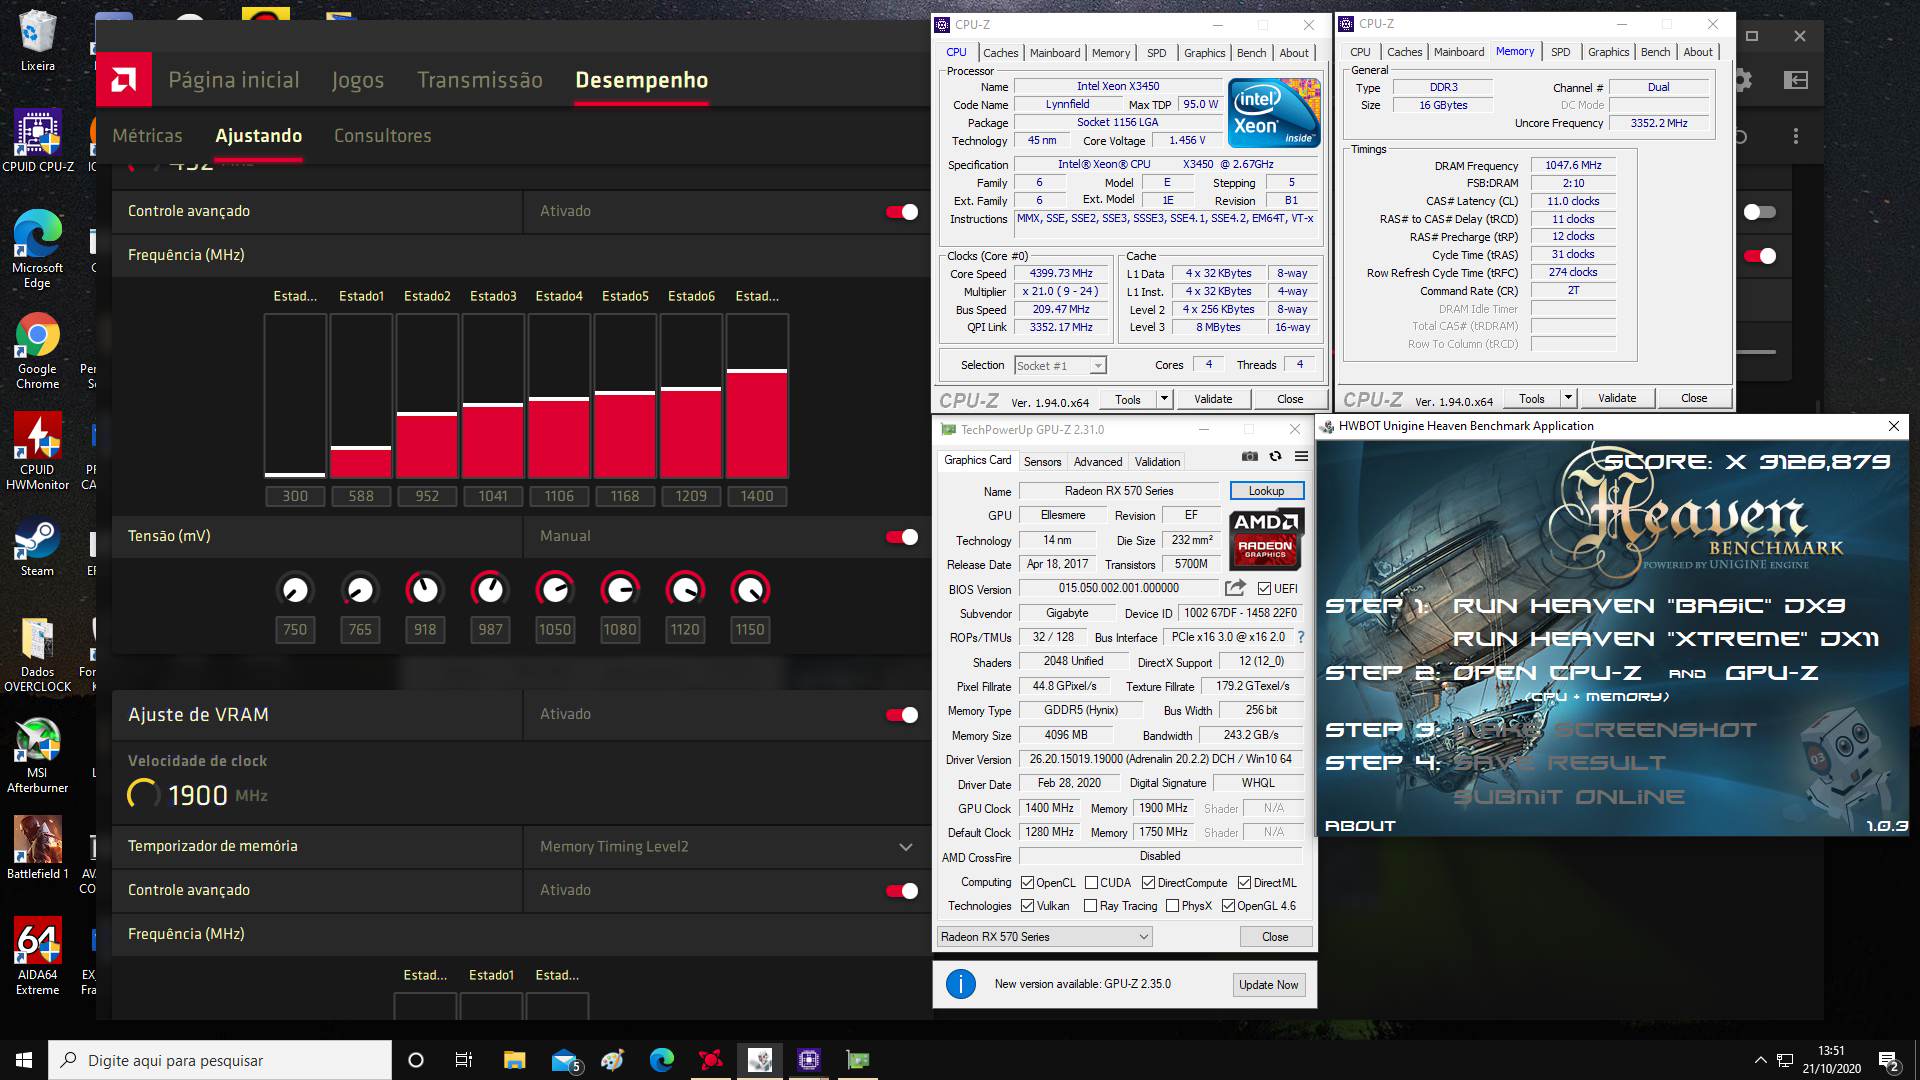Open the Consultores sub-tab
The width and height of the screenshot is (1920, 1080).
tap(383, 136)
